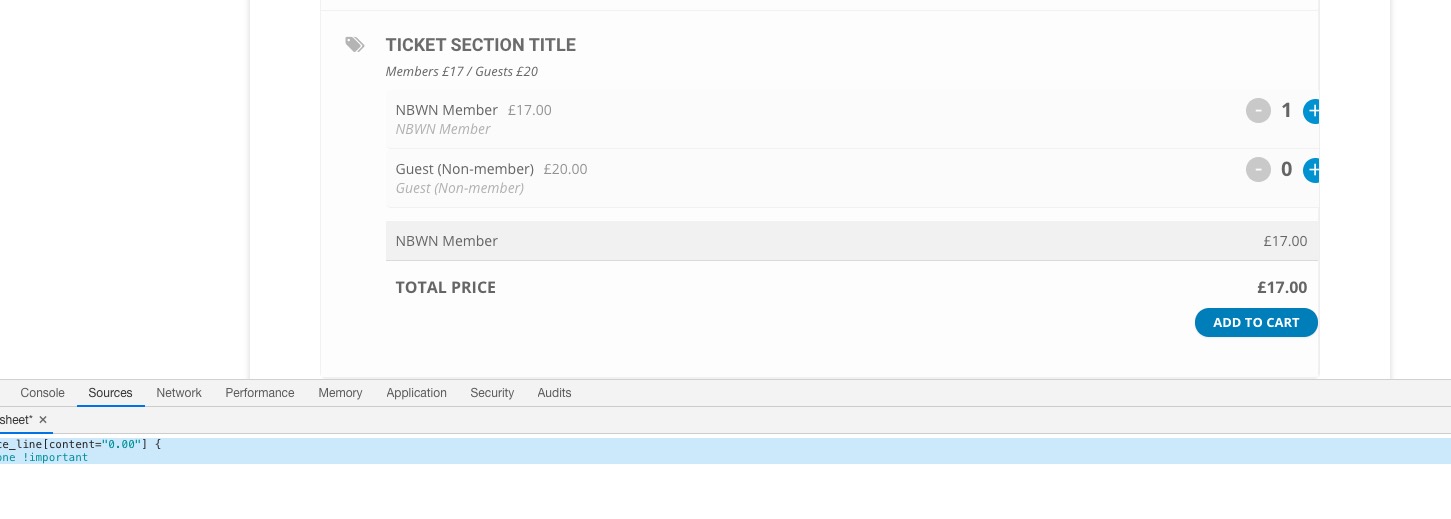Click the stylesheet editor tab label
The height and width of the screenshot is (519, 1451).
click(15, 420)
